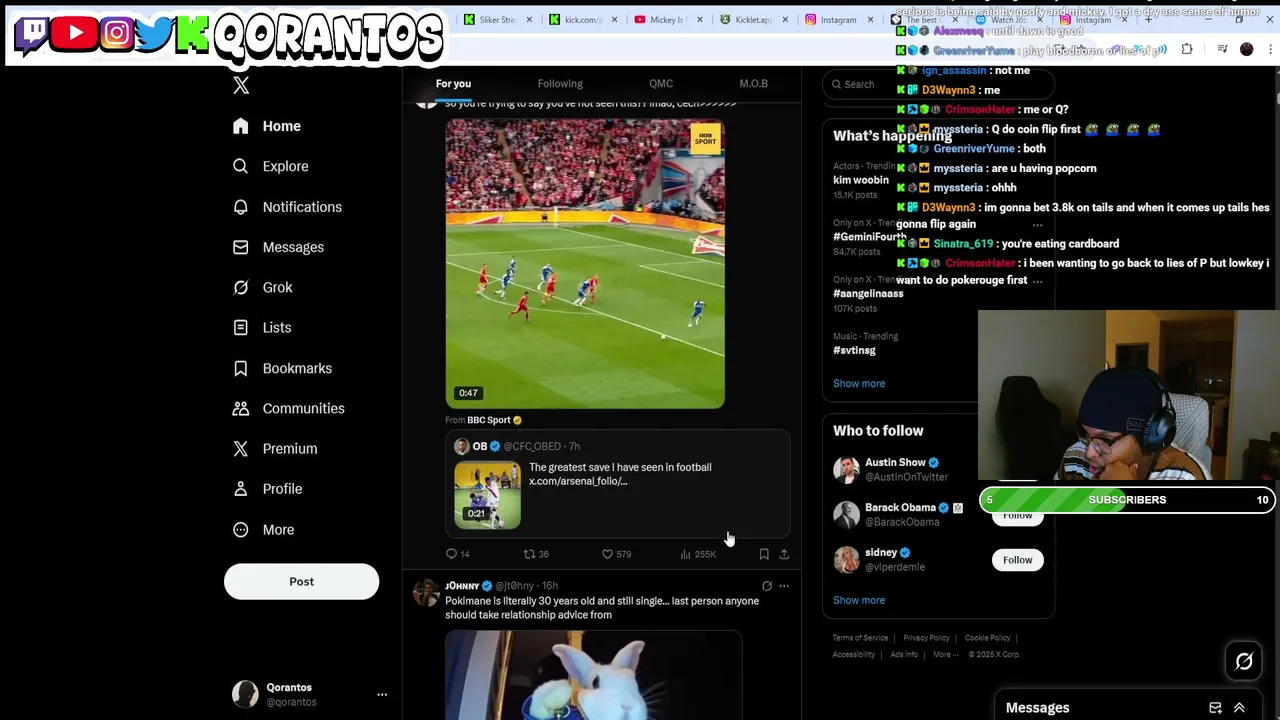Open the #aangelinaass trend
This screenshot has height=720, width=1280.
[868, 294]
